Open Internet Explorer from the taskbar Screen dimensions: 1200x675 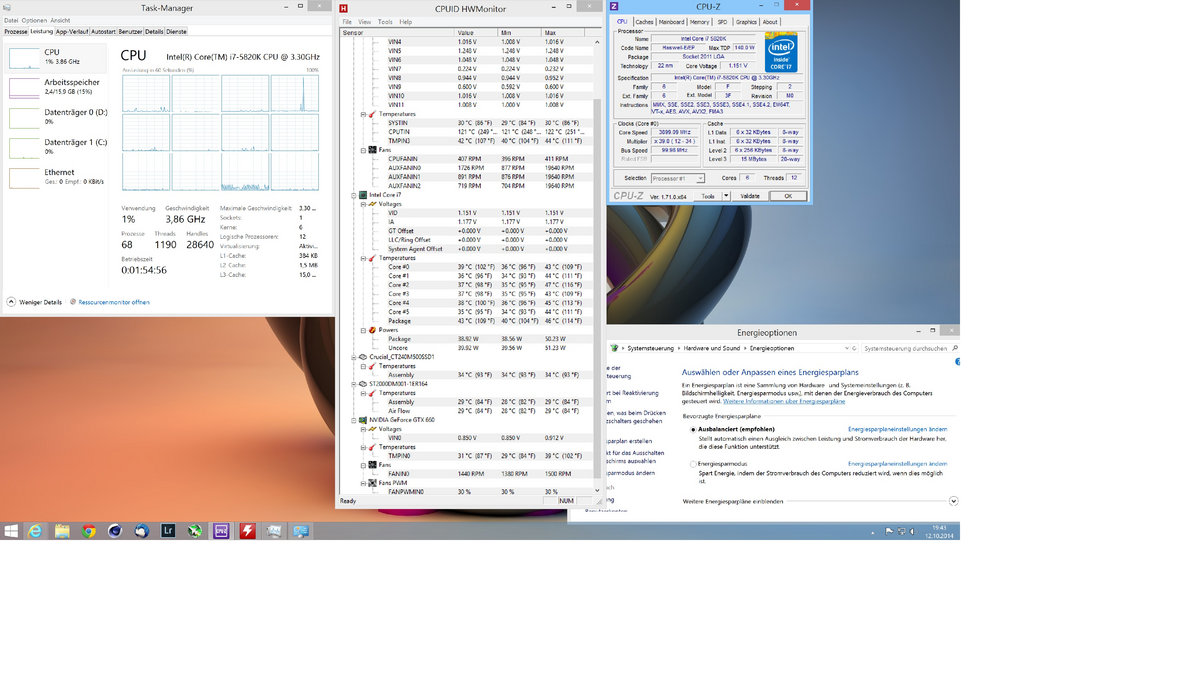tap(35, 530)
